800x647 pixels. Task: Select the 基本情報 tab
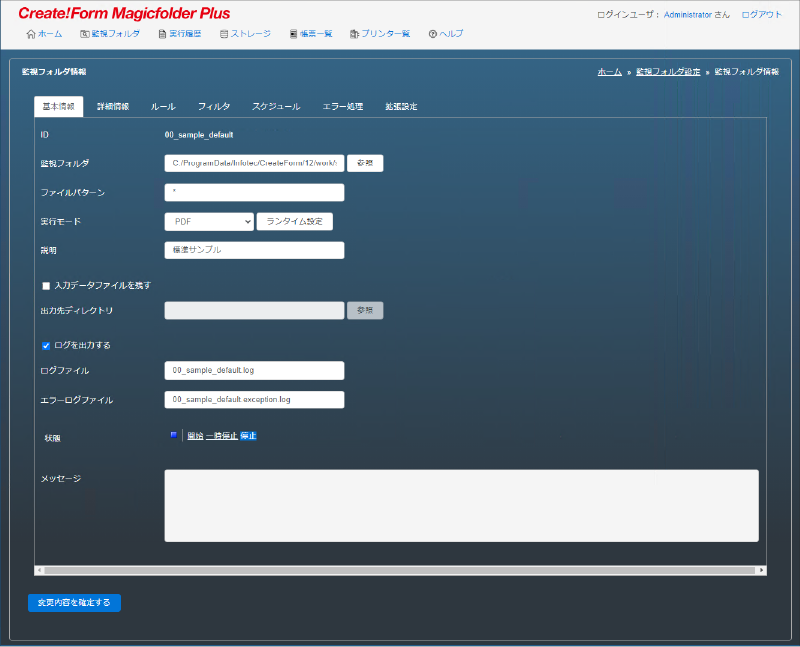[59, 107]
